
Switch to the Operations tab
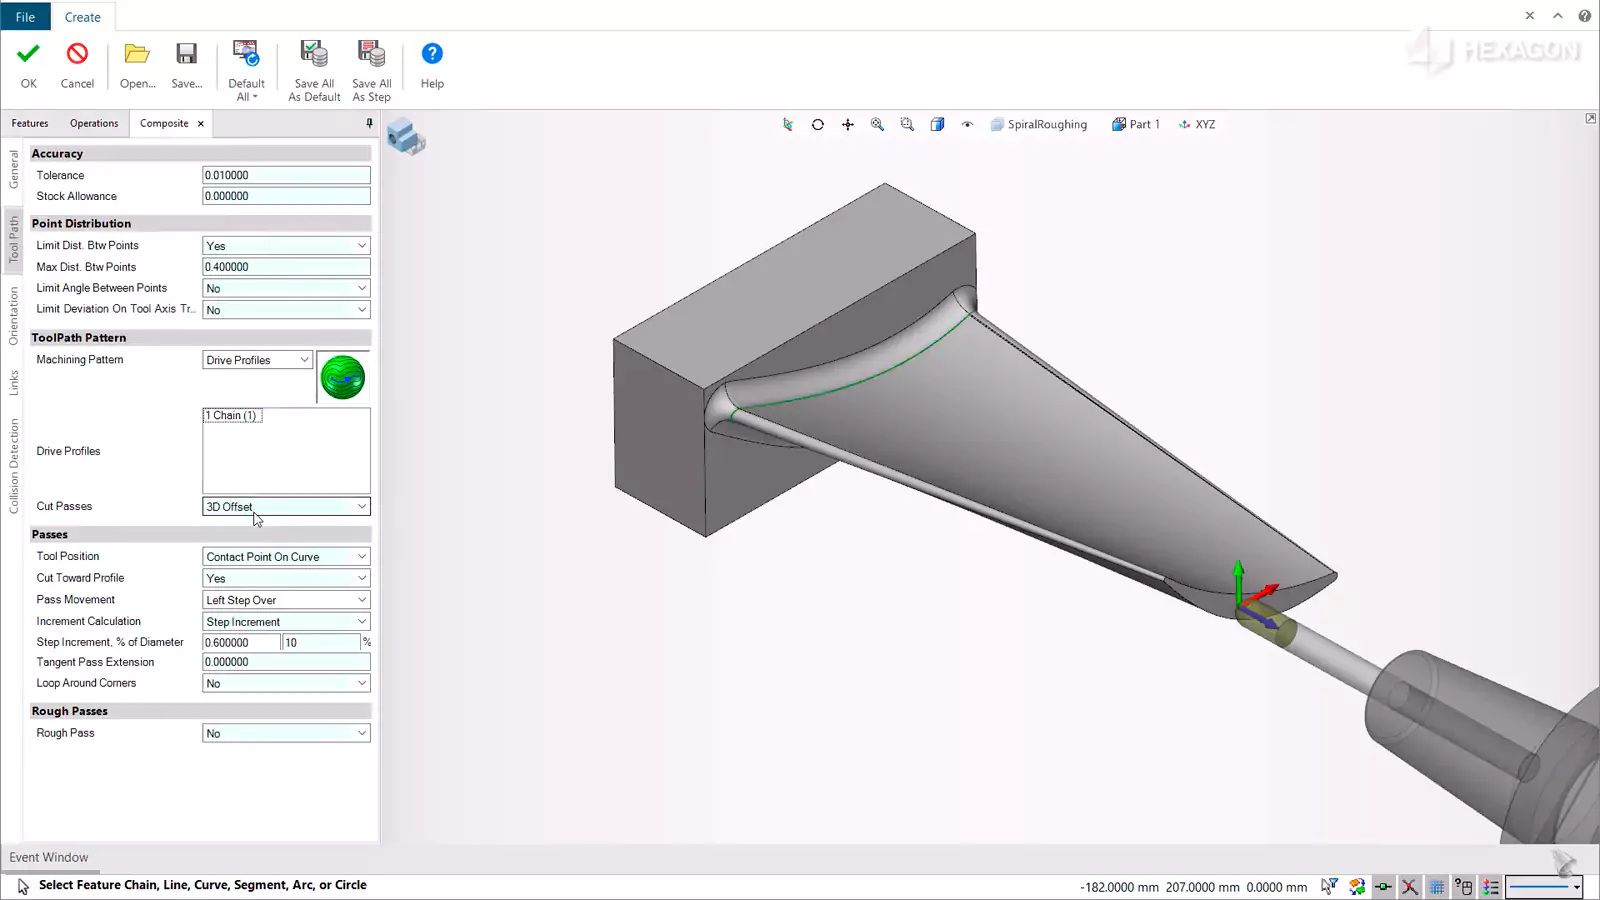pos(94,123)
